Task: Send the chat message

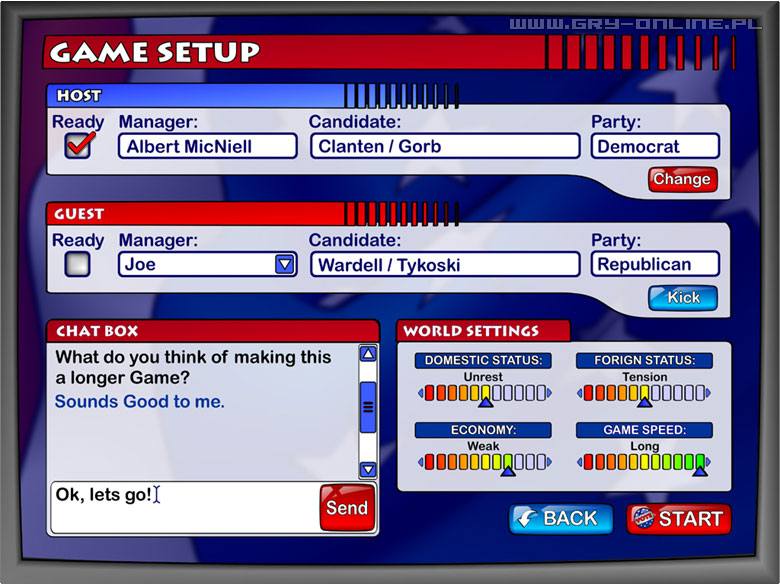Action: pos(347,508)
